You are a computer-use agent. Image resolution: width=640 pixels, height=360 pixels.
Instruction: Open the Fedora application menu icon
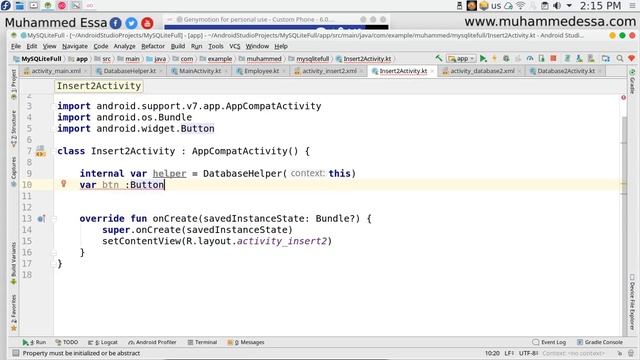(x=6, y=5)
